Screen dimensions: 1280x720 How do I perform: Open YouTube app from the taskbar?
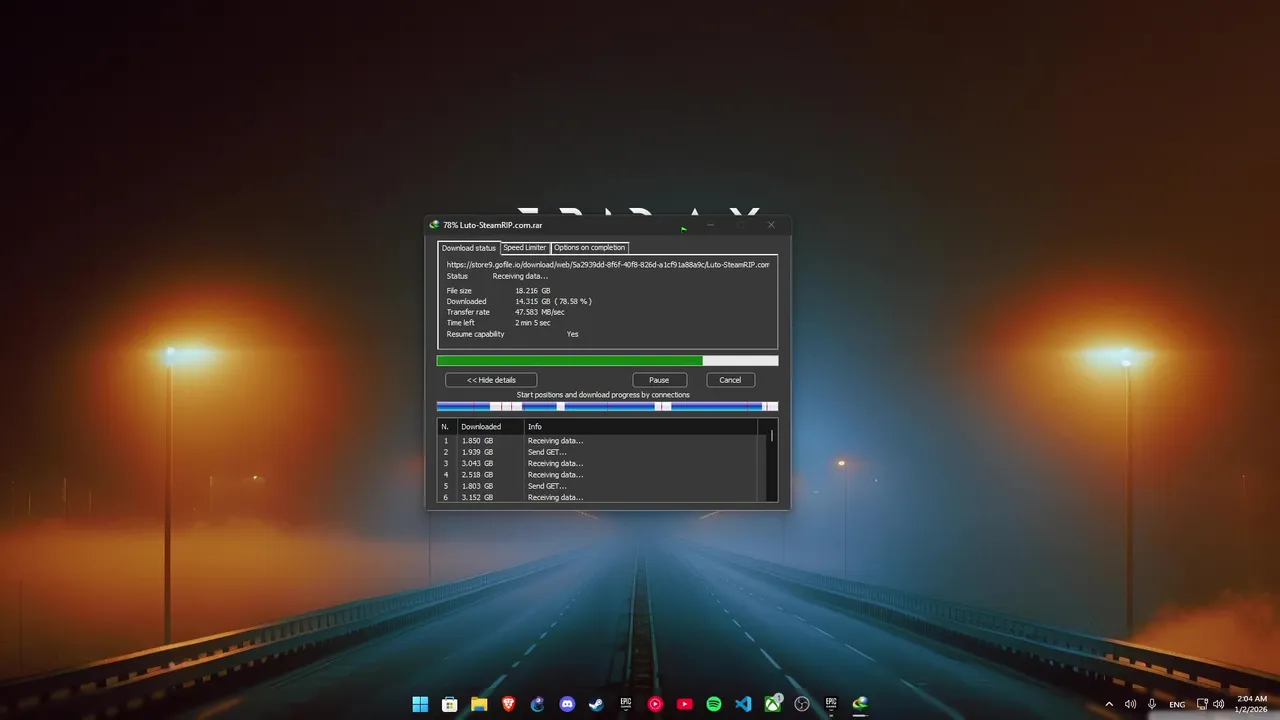(x=684, y=704)
